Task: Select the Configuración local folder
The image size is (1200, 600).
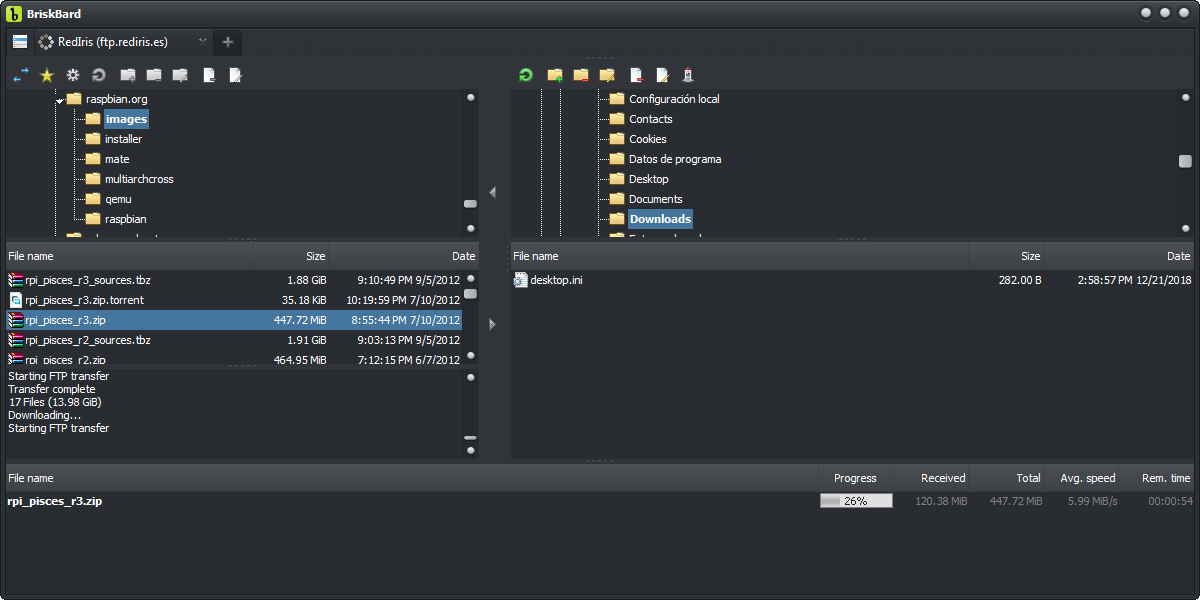Action: coord(674,99)
